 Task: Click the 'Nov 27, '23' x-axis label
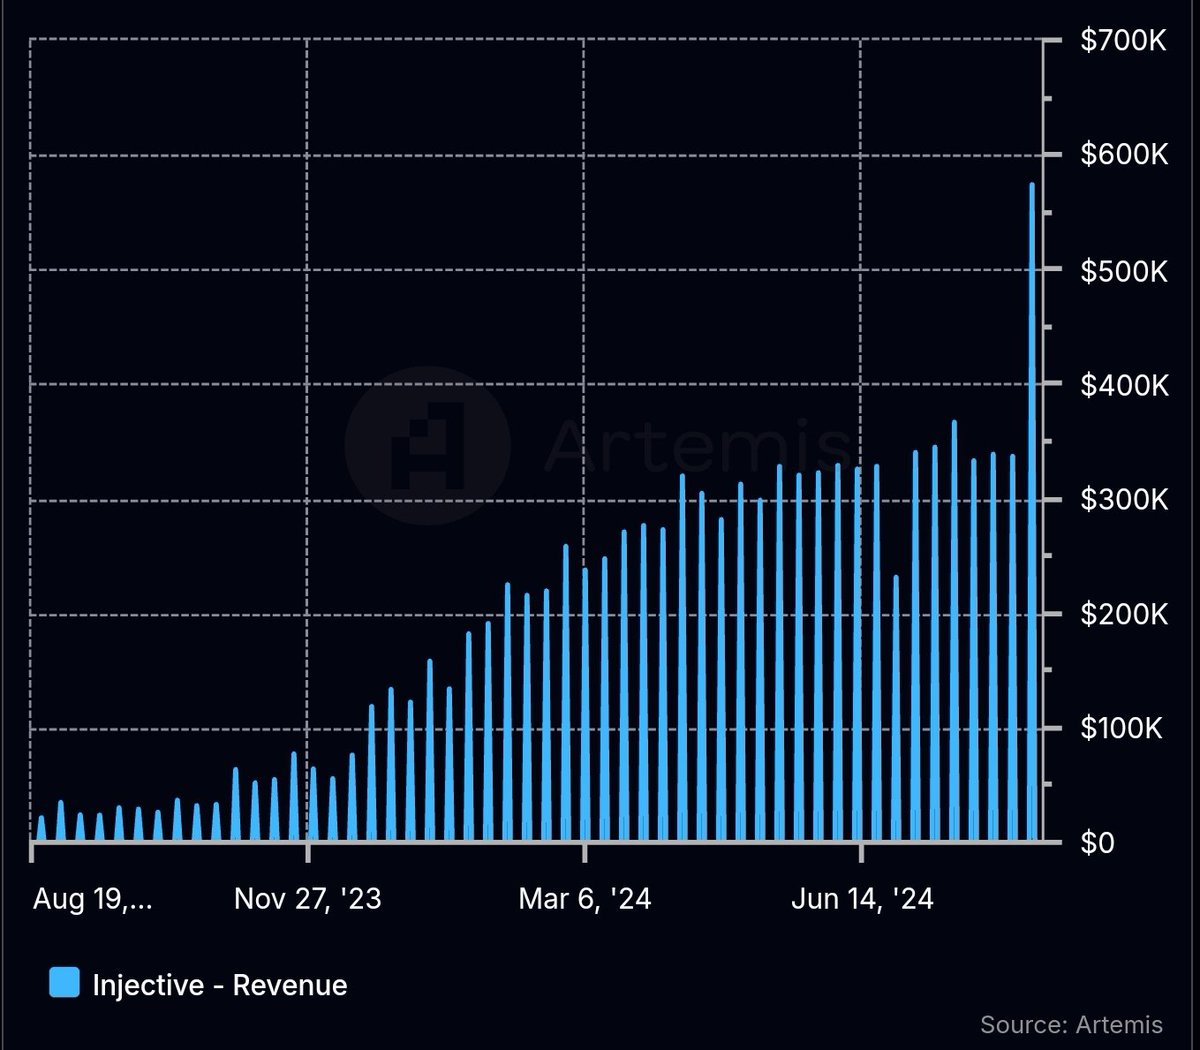click(308, 899)
